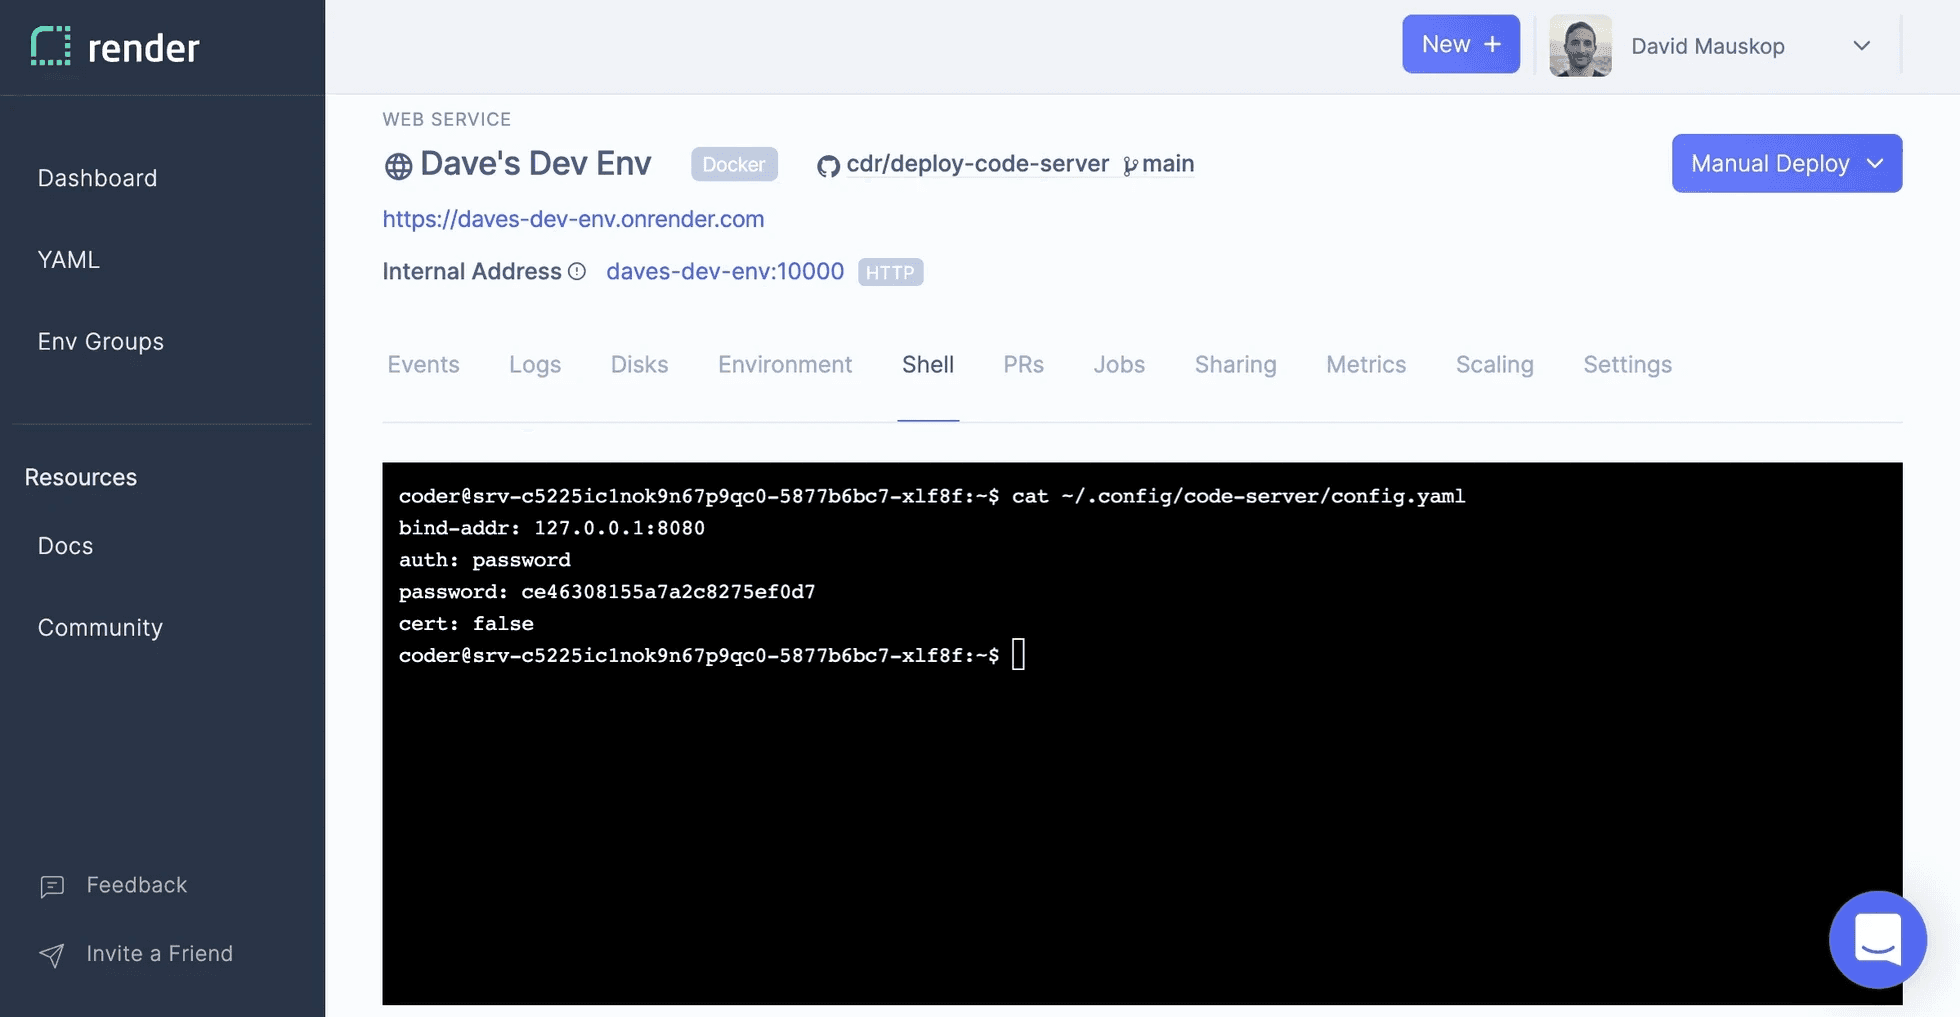The width and height of the screenshot is (1960, 1017).
Task: Open the https://daves-dev-env.onrender.com link
Action: point(573,219)
